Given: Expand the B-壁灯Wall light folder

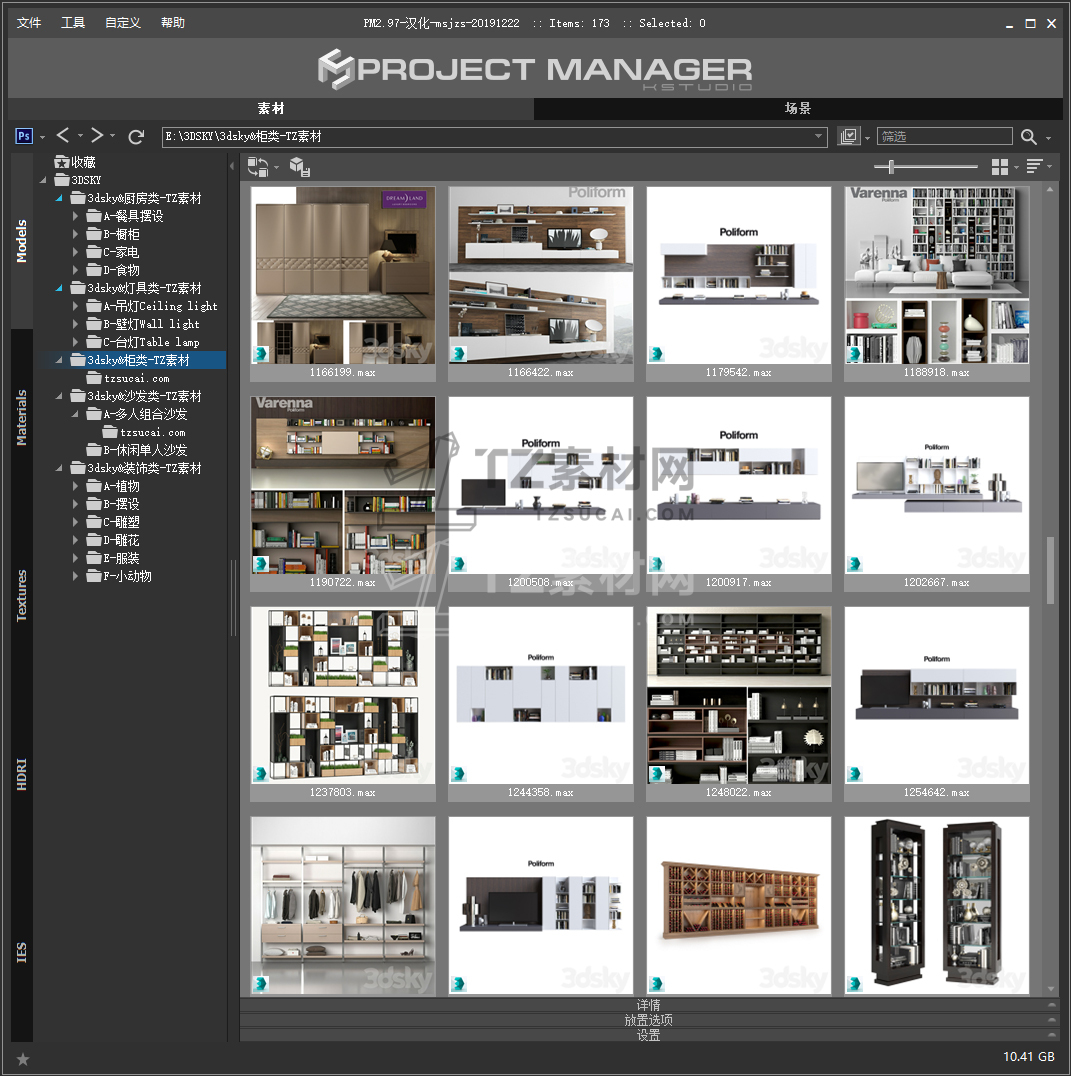Looking at the screenshot, I should point(76,324).
